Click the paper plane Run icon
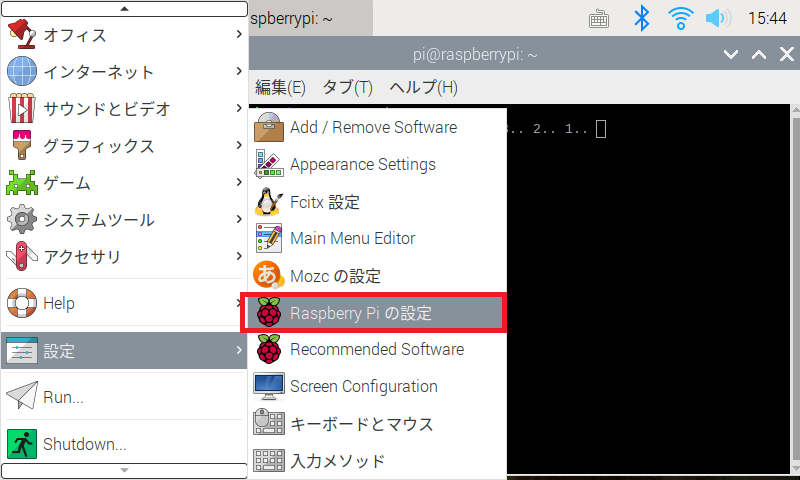The image size is (800, 480). (x=22, y=395)
